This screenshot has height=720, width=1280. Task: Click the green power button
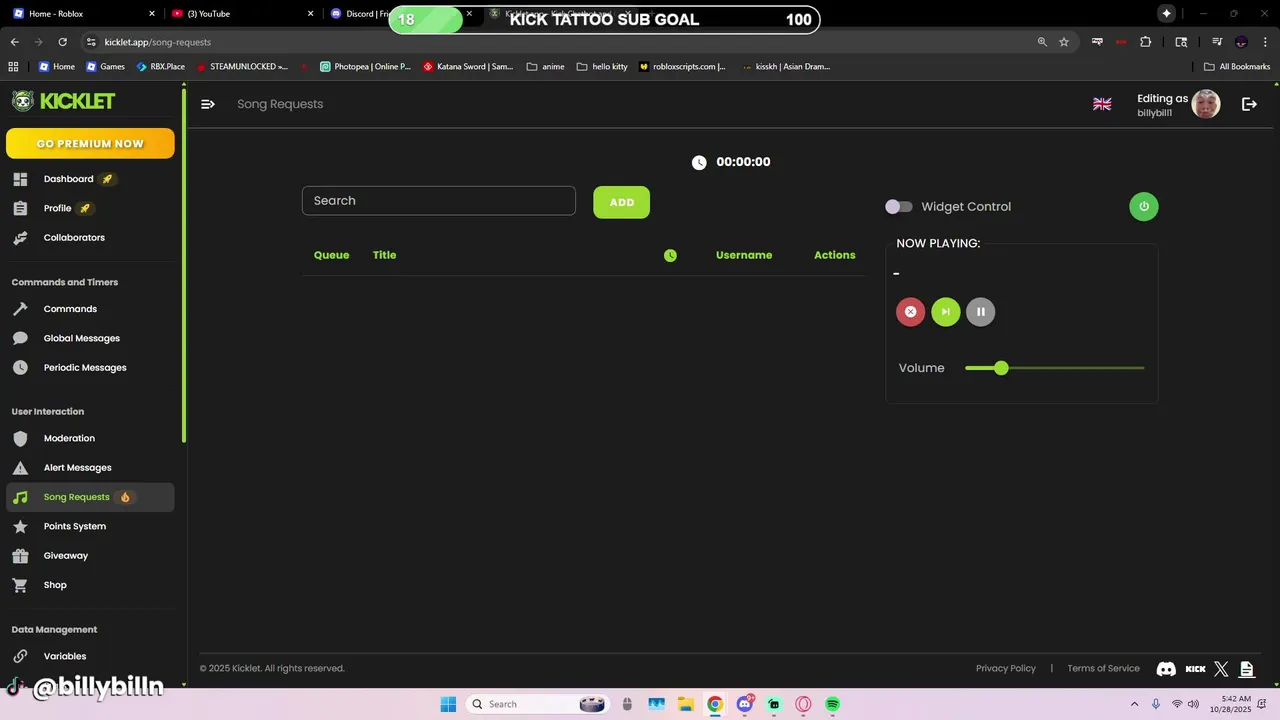click(x=1144, y=207)
